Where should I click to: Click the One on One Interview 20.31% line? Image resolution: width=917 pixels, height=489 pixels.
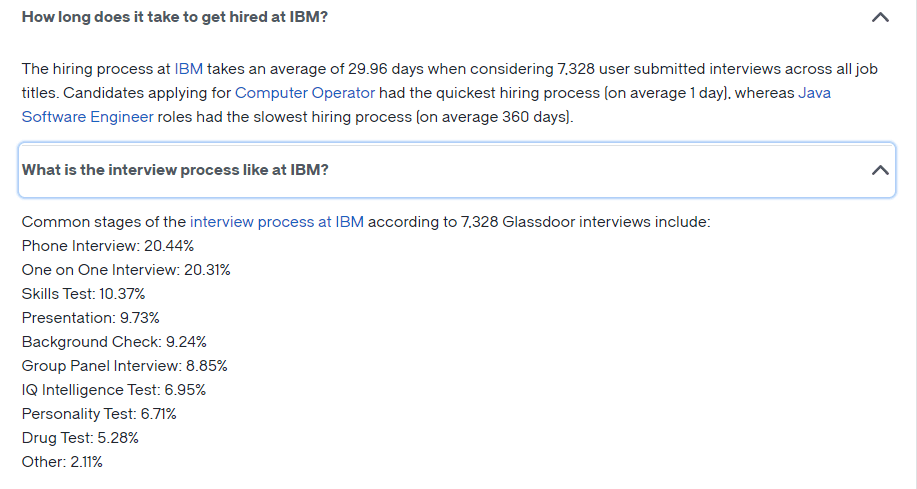tap(126, 270)
